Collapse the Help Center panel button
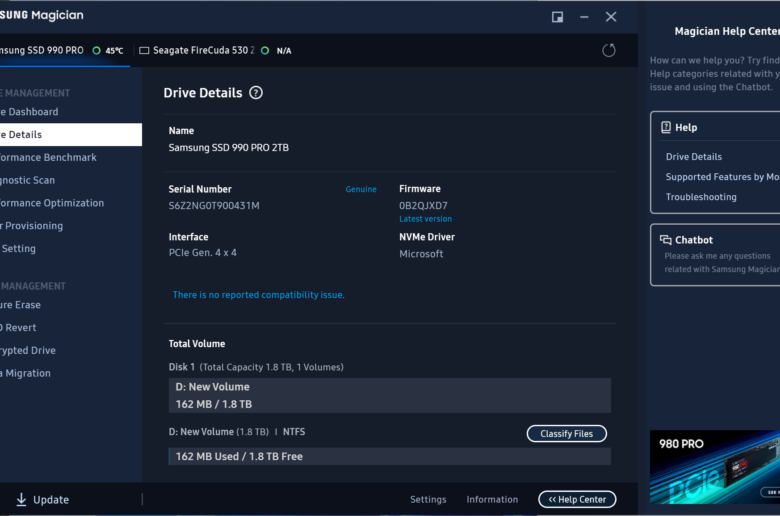 [x=577, y=499]
